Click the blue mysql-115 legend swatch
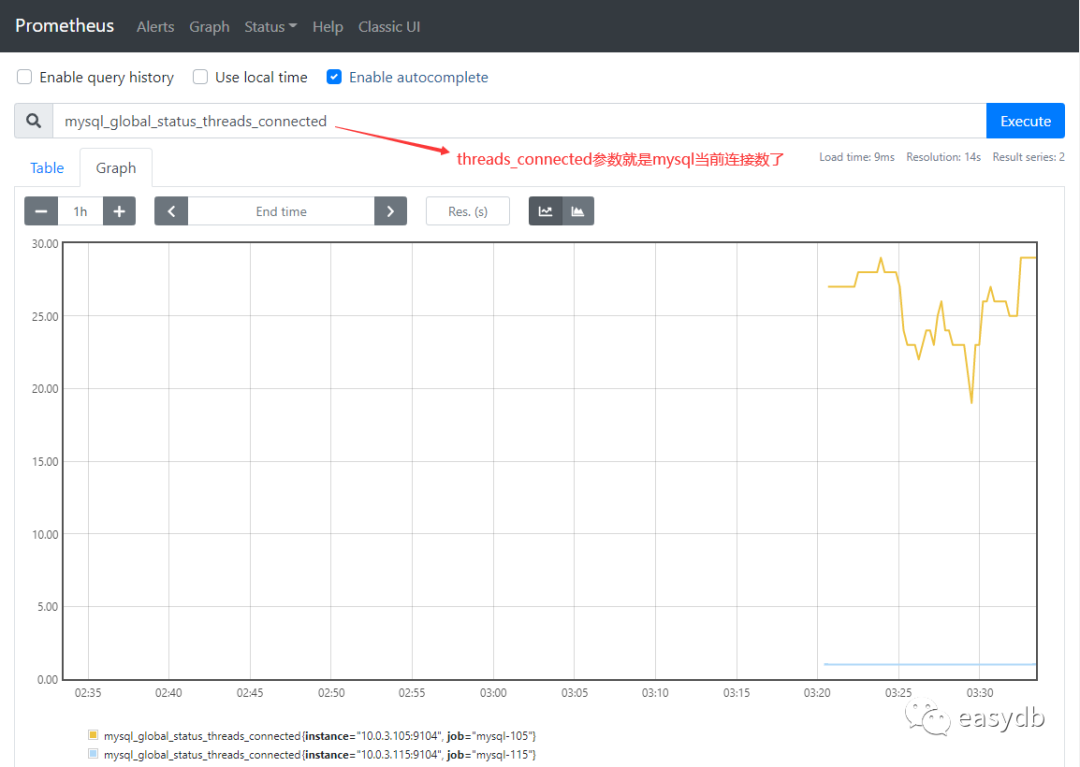Viewport: 1080px width, 767px height. click(94, 754)
